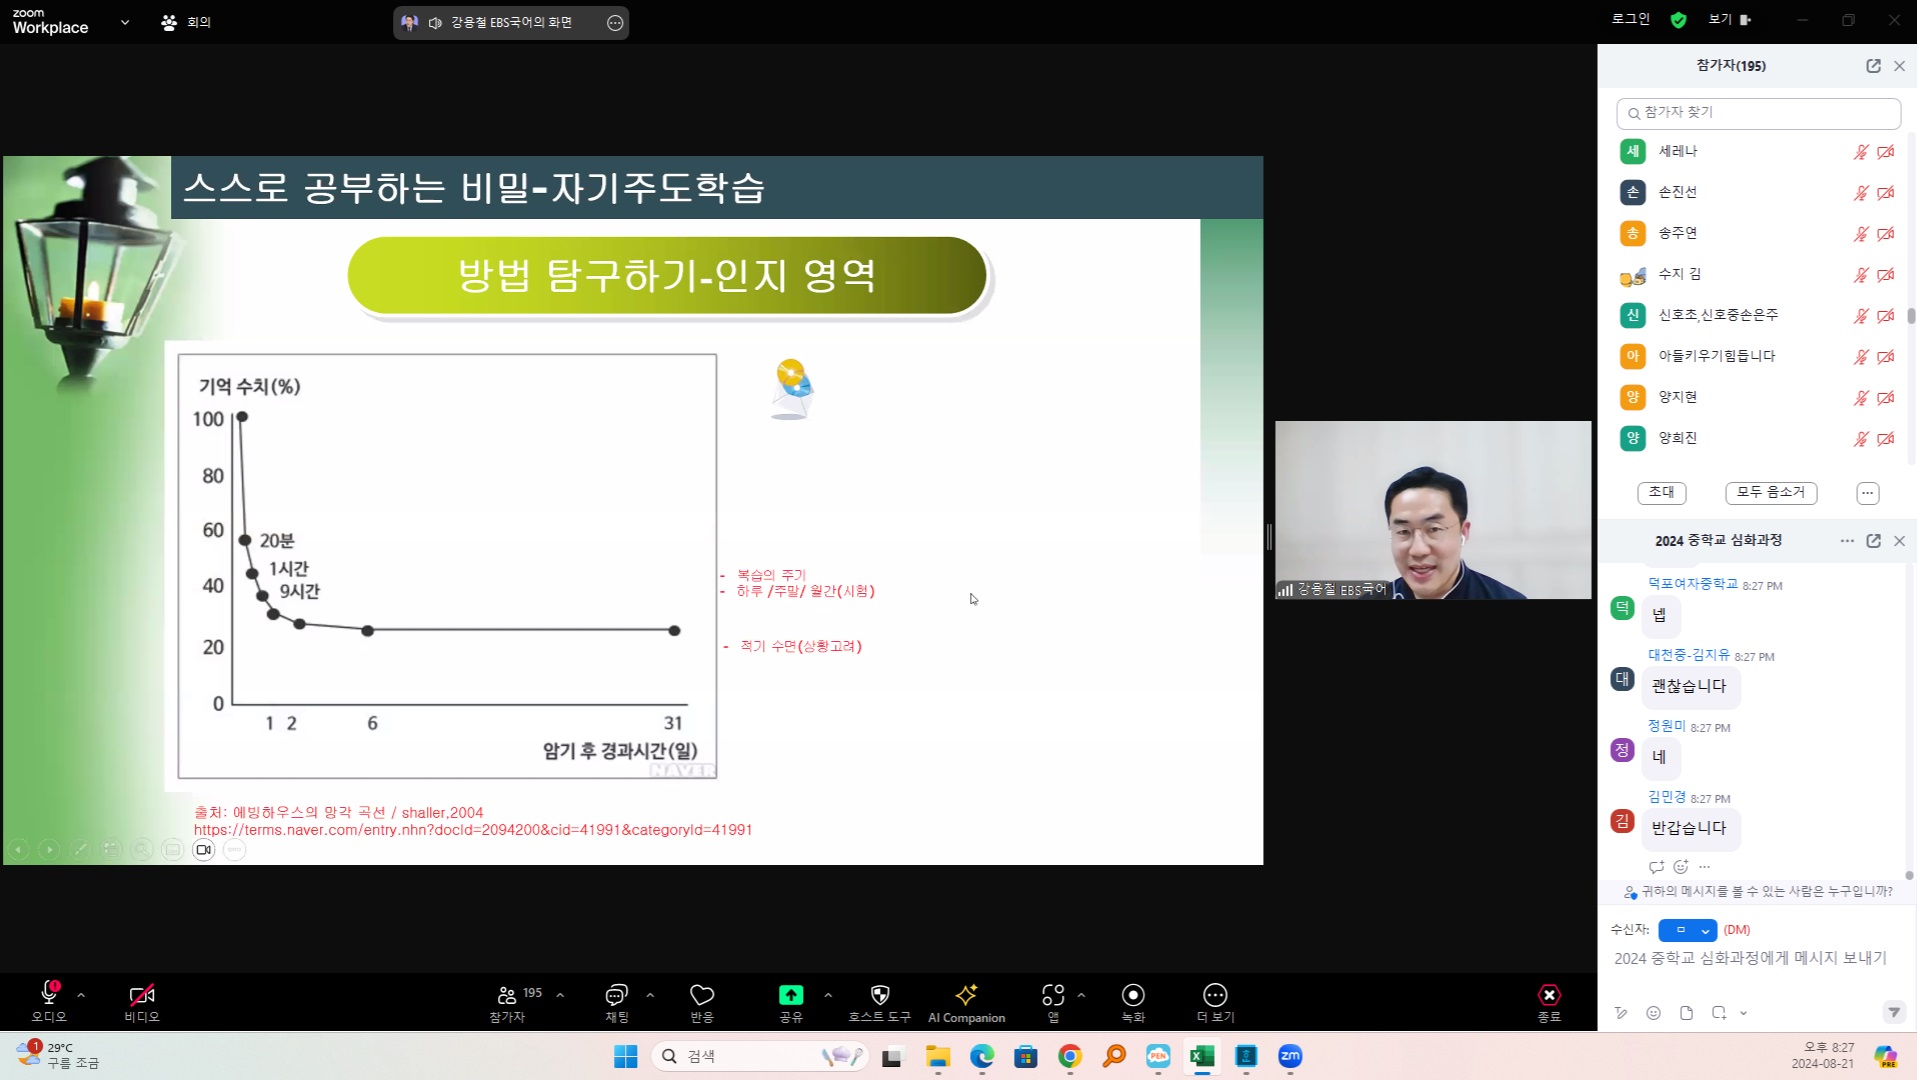
Task: Expand share options caret next to 공유
Action: (828, 995)
